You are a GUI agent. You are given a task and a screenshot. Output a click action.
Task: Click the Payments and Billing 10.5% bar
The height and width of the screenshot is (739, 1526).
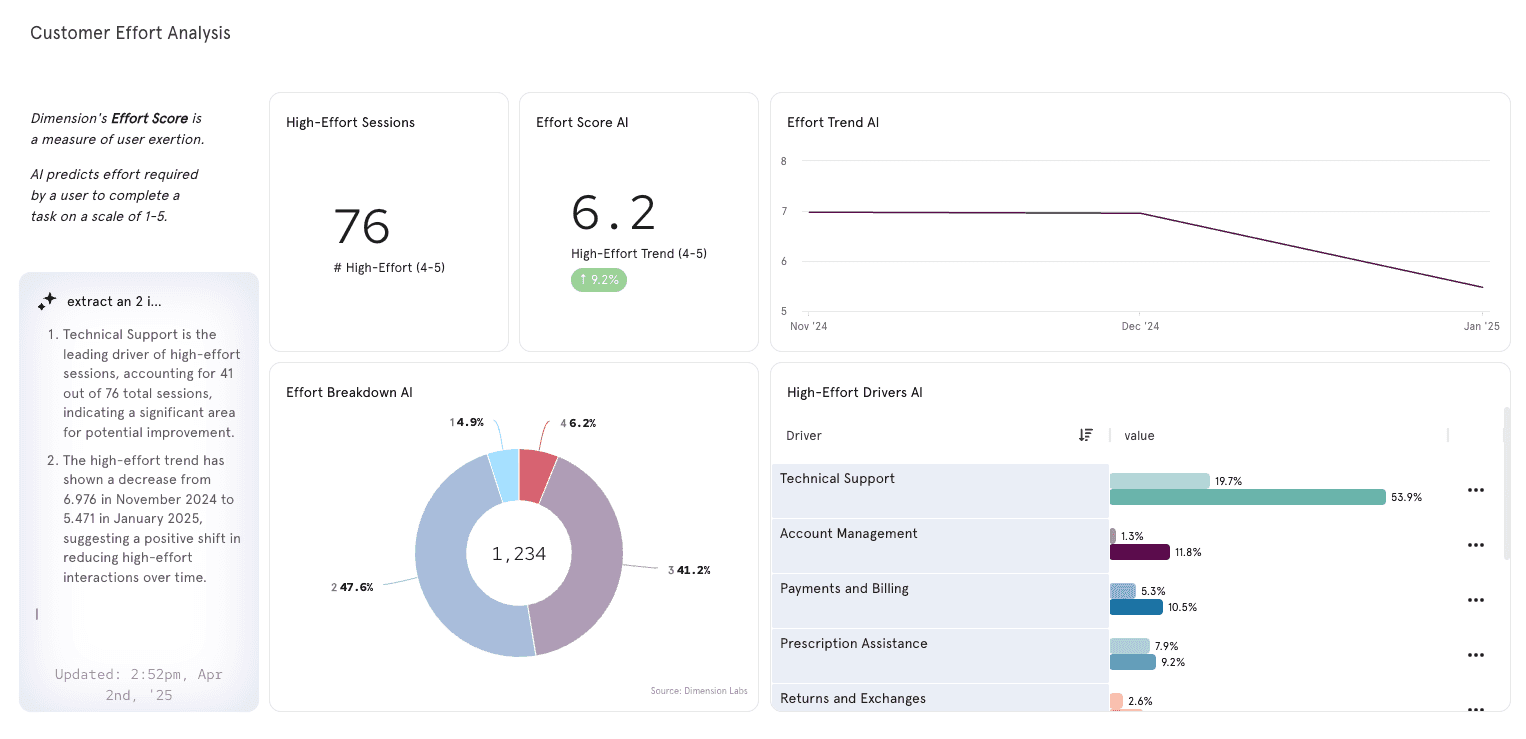[1137, 607]
